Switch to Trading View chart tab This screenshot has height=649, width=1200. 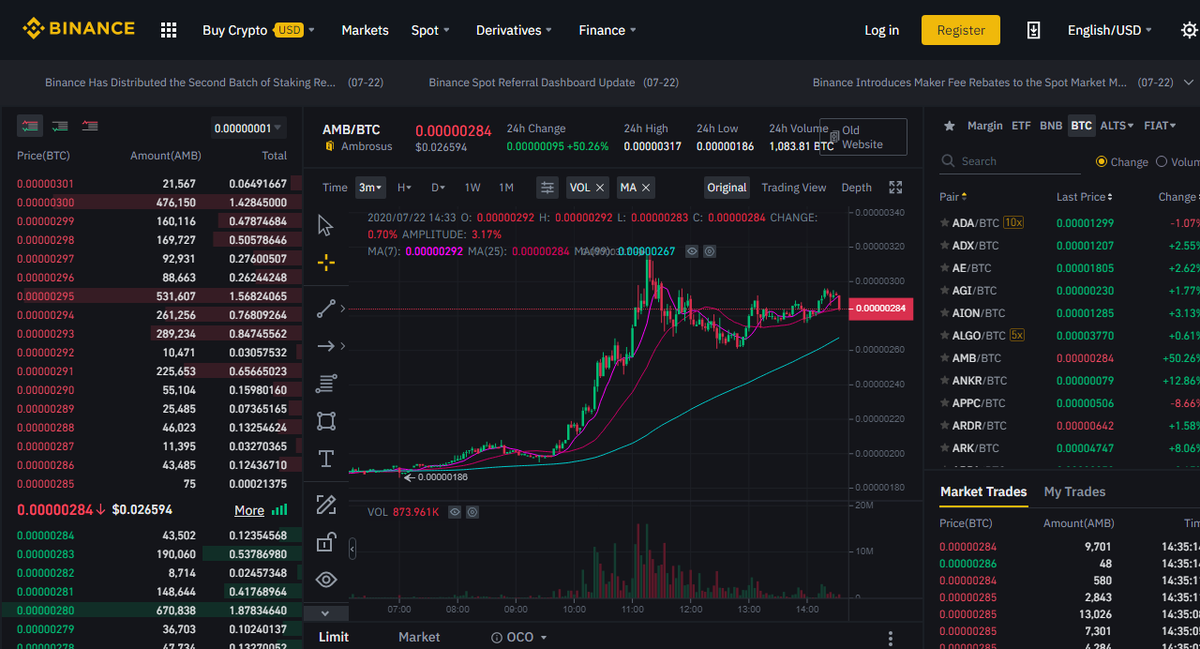[794, 187]
